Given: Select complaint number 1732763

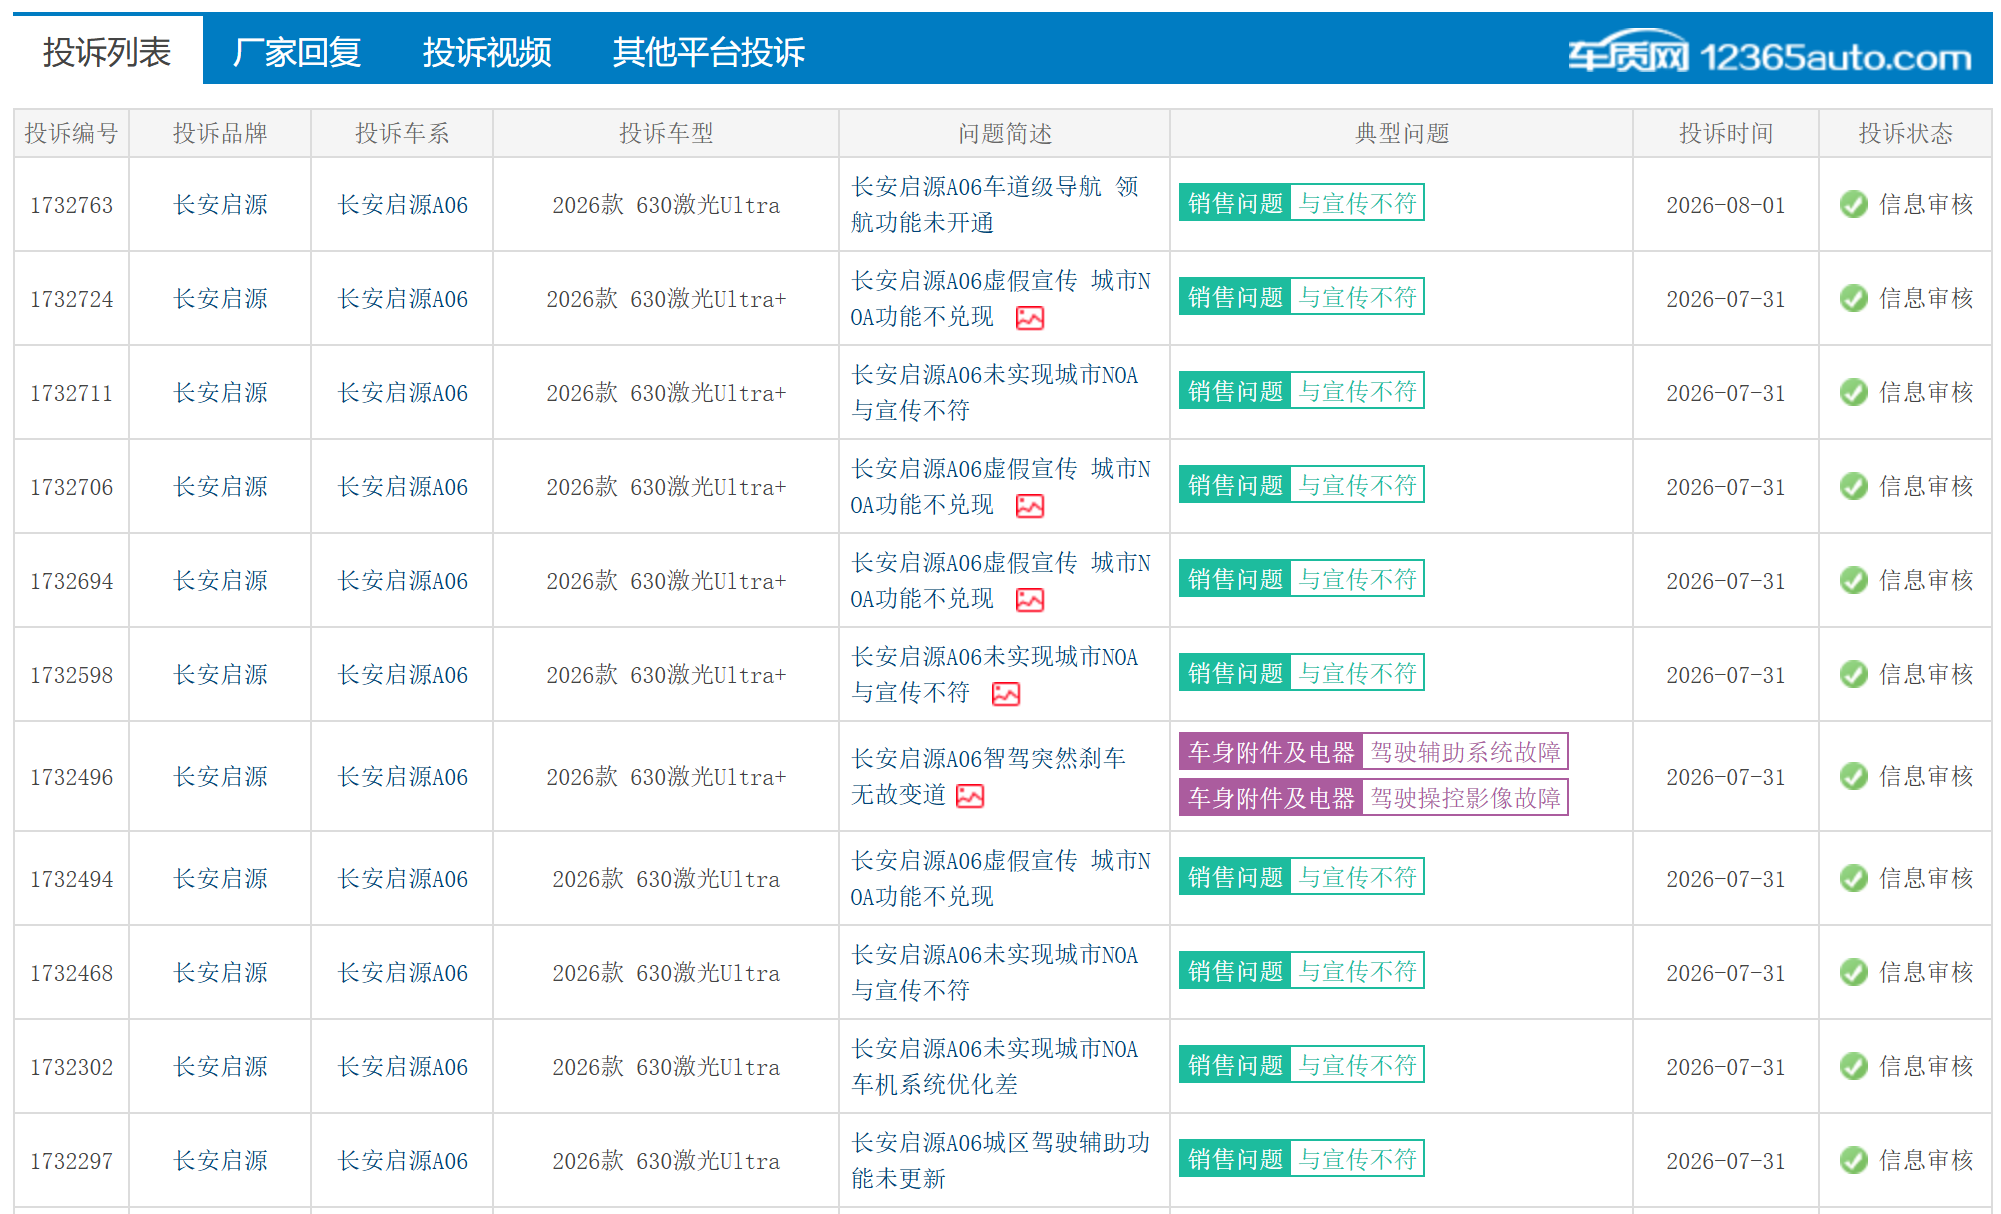Looking at the screenshot, I should pos(71,205).
